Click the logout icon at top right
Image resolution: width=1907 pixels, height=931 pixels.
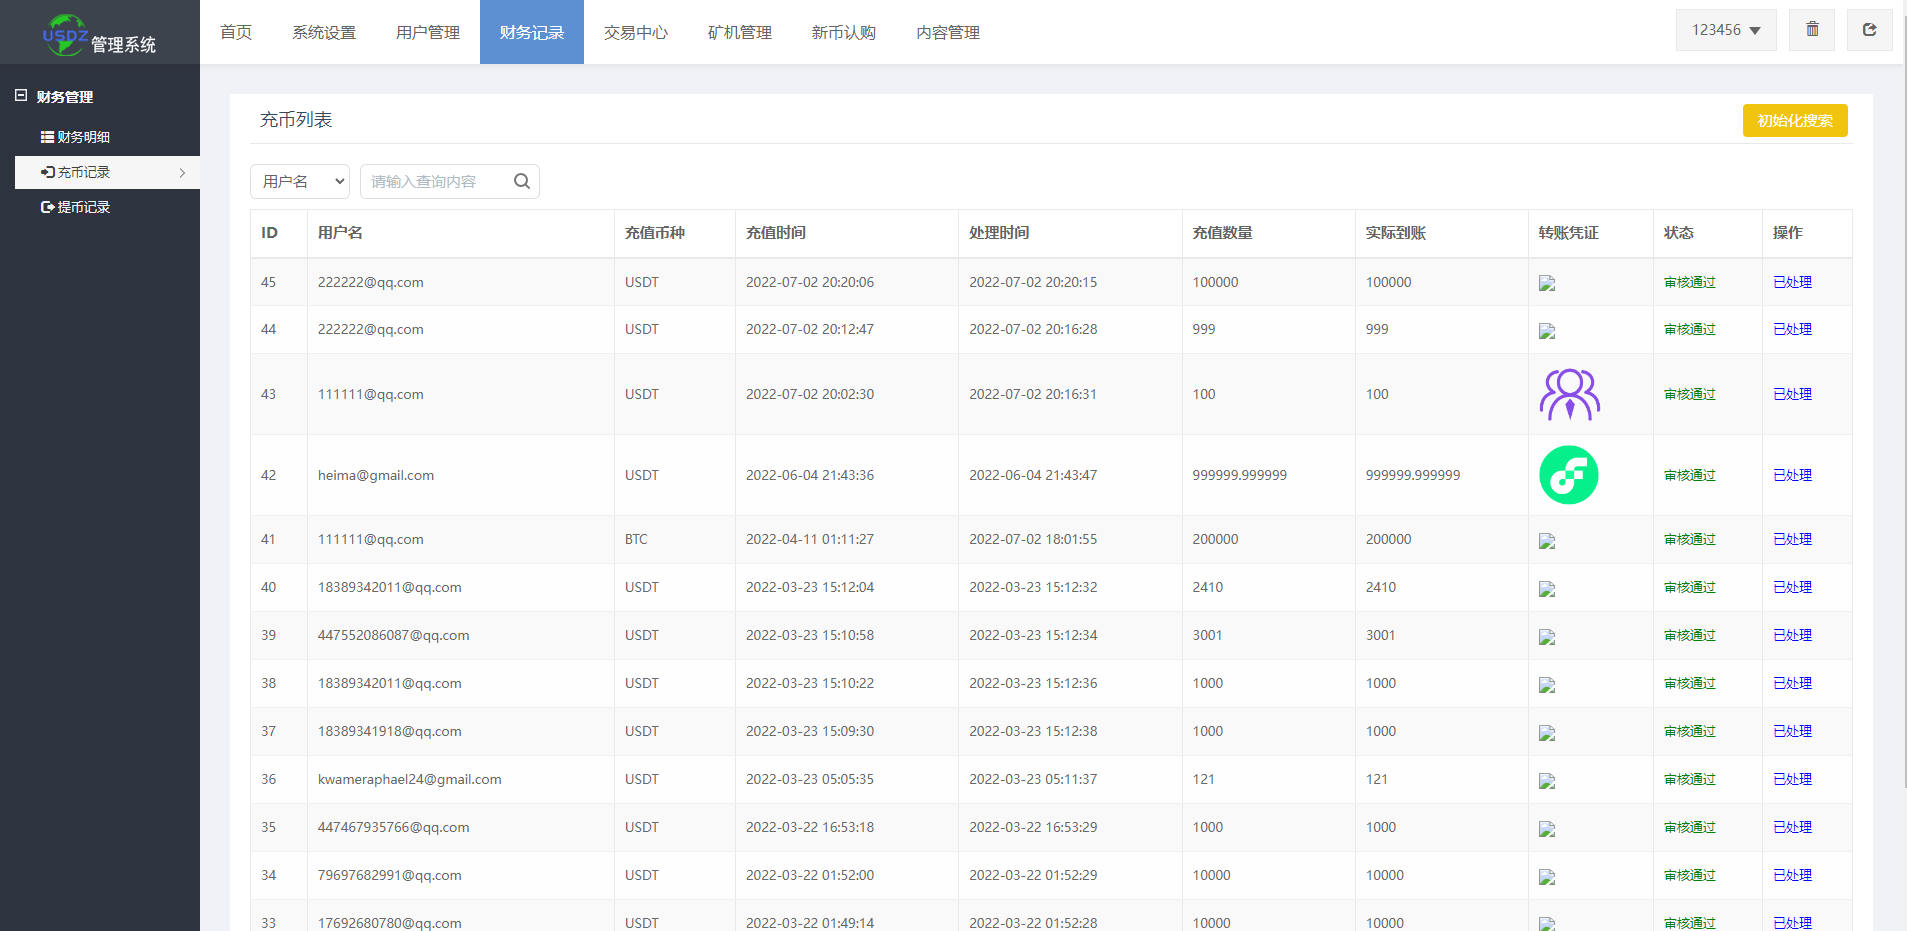(x=1869, y=30)
